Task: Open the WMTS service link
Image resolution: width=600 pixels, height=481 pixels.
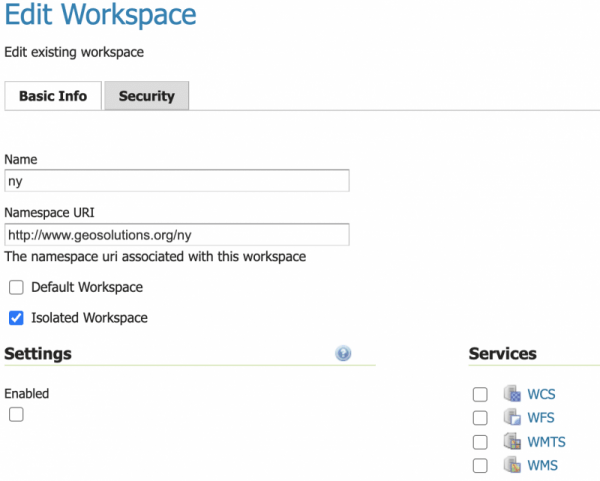Action: tap(546, 442)
